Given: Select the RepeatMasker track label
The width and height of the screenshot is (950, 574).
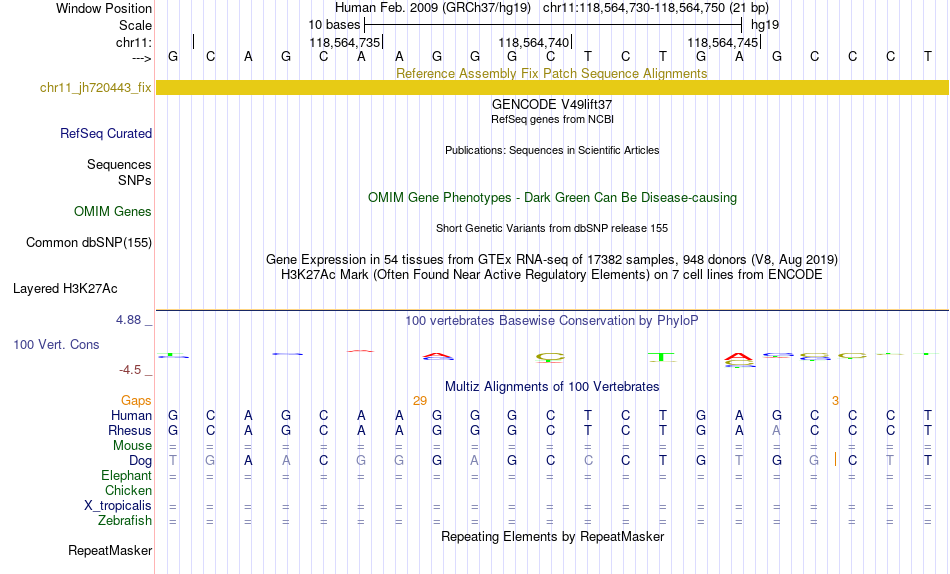Looking at the screenshot, I should point(110,550).
